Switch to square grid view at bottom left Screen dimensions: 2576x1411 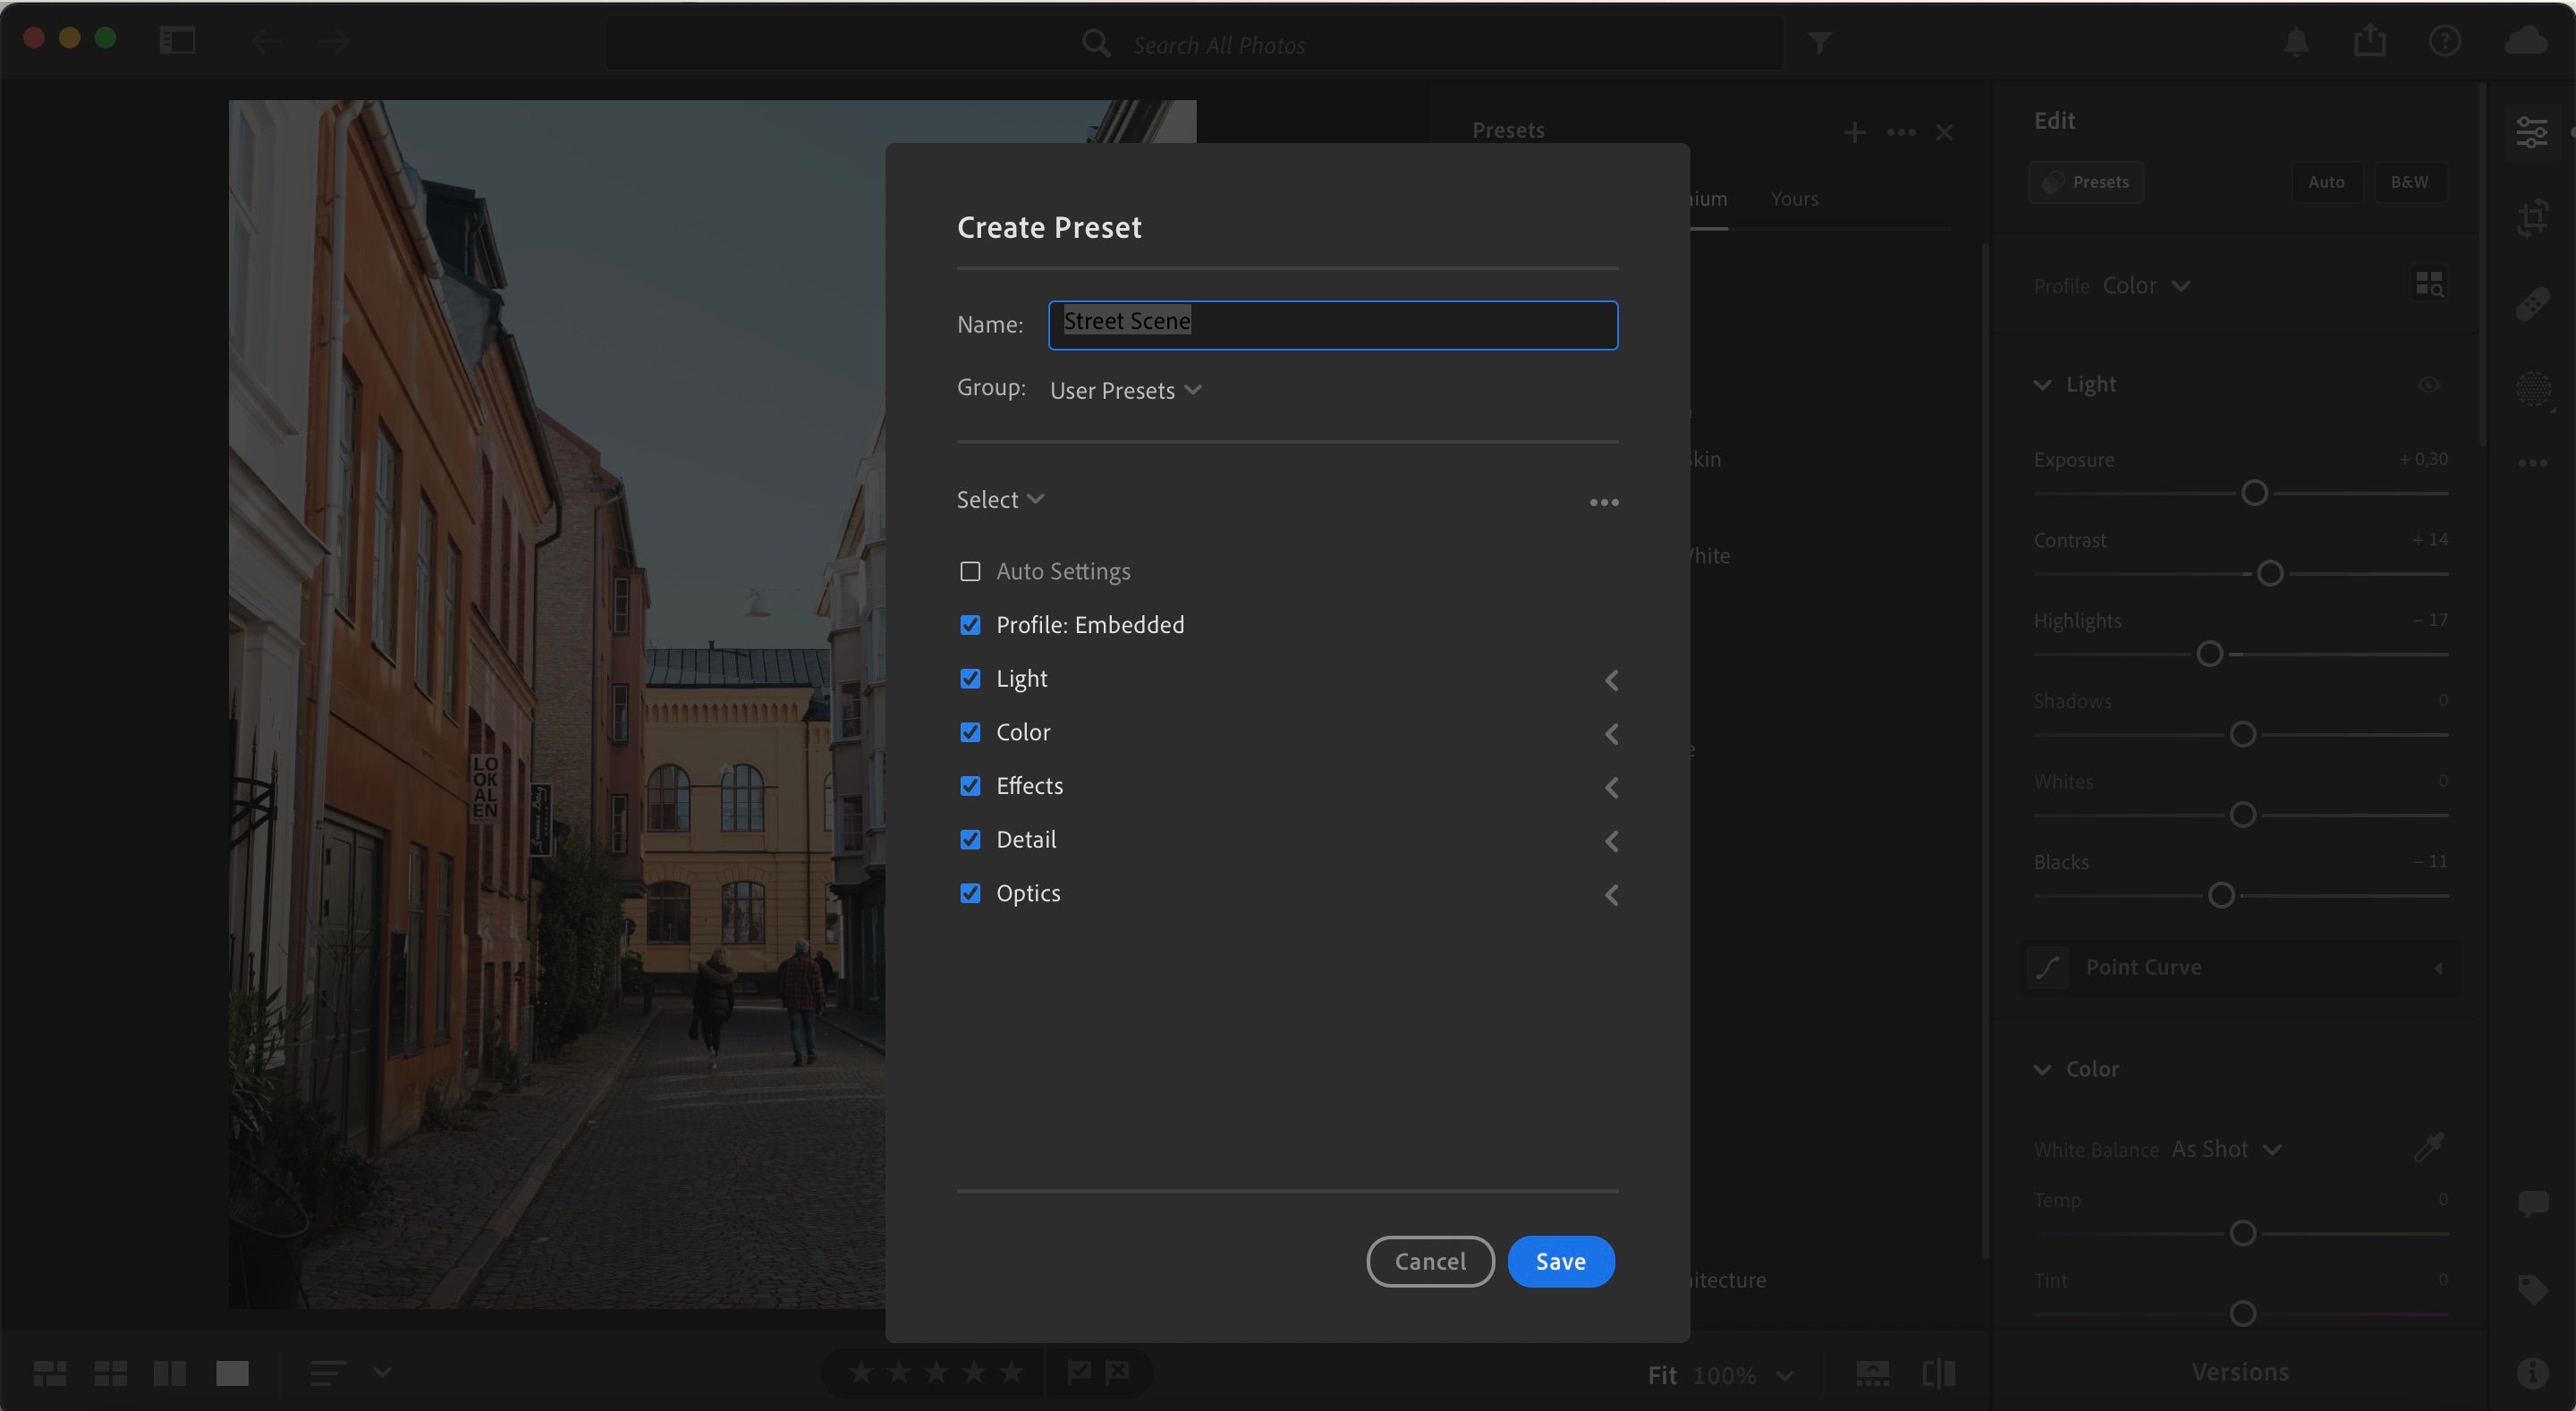[x=110, y=1373]
